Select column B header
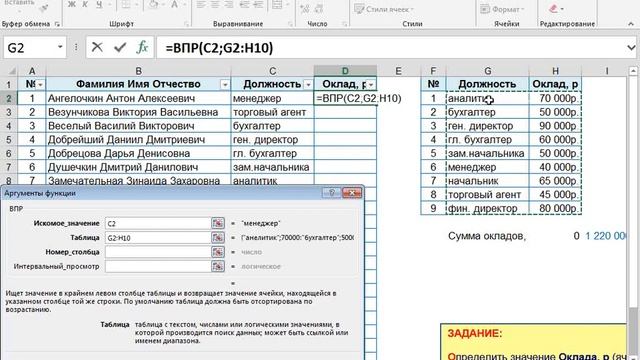 [x=138, y=71]
